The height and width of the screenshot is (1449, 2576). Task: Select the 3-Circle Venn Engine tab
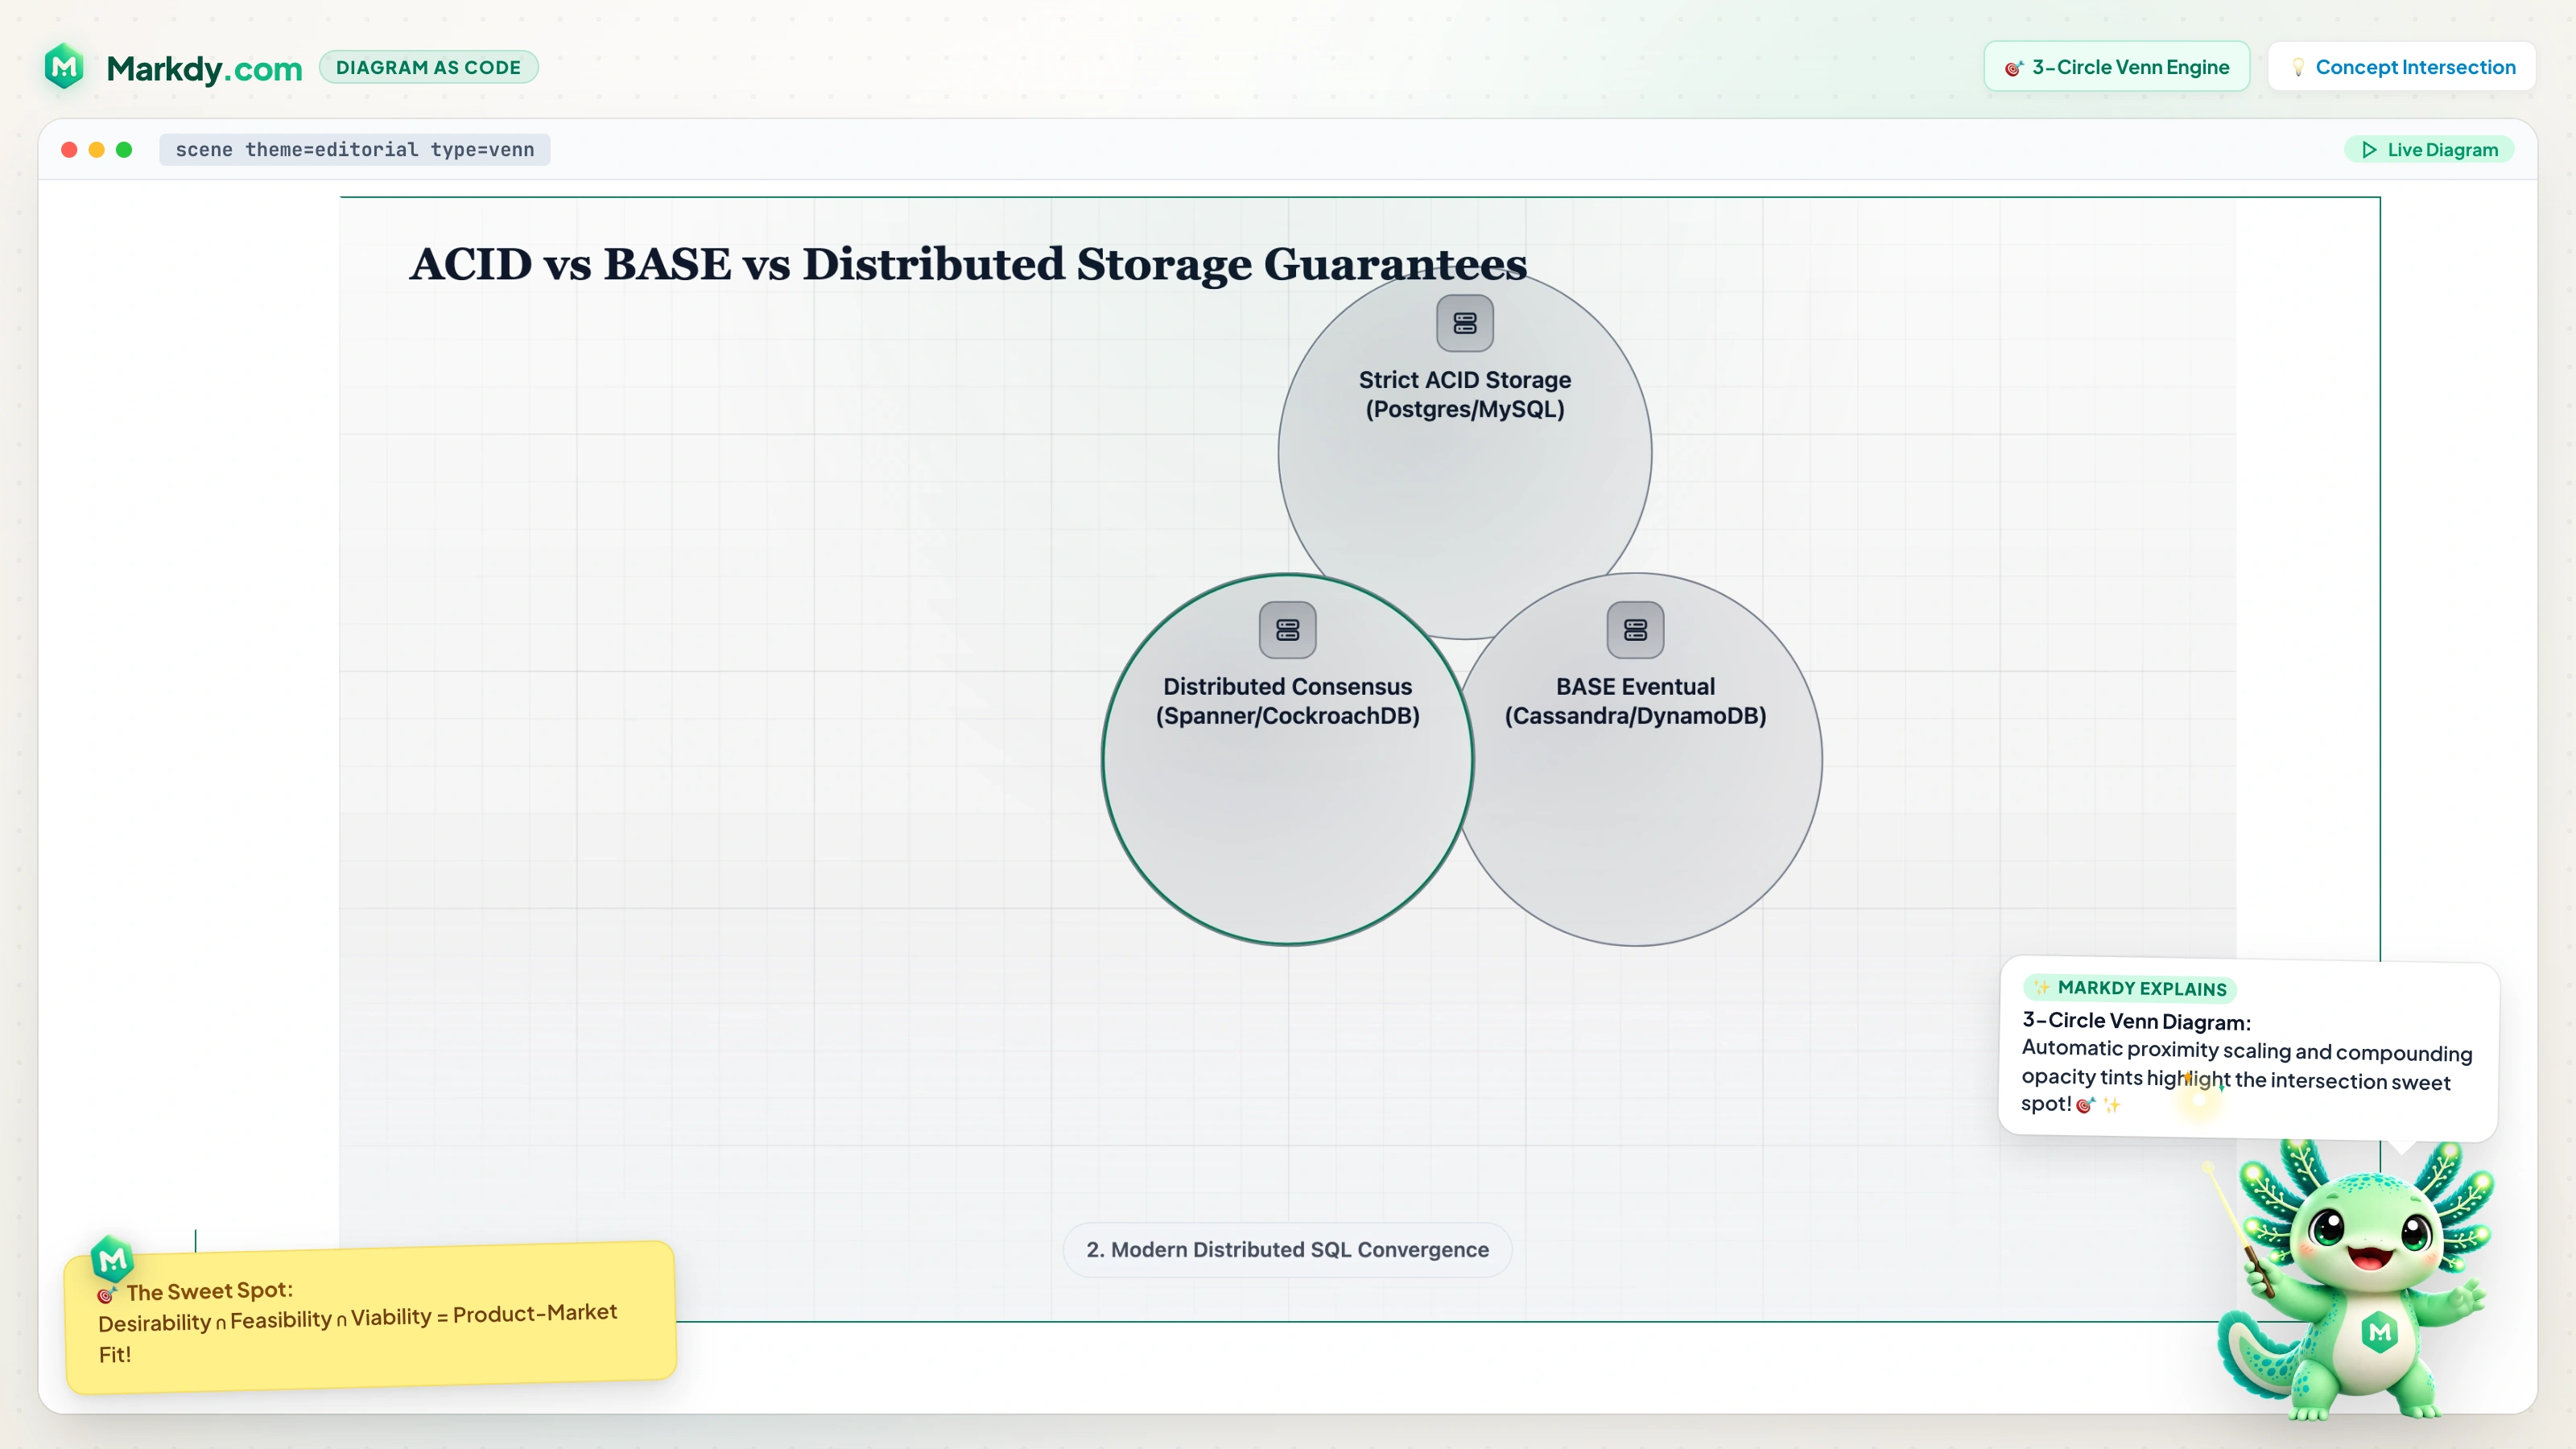coord(2116,67)
